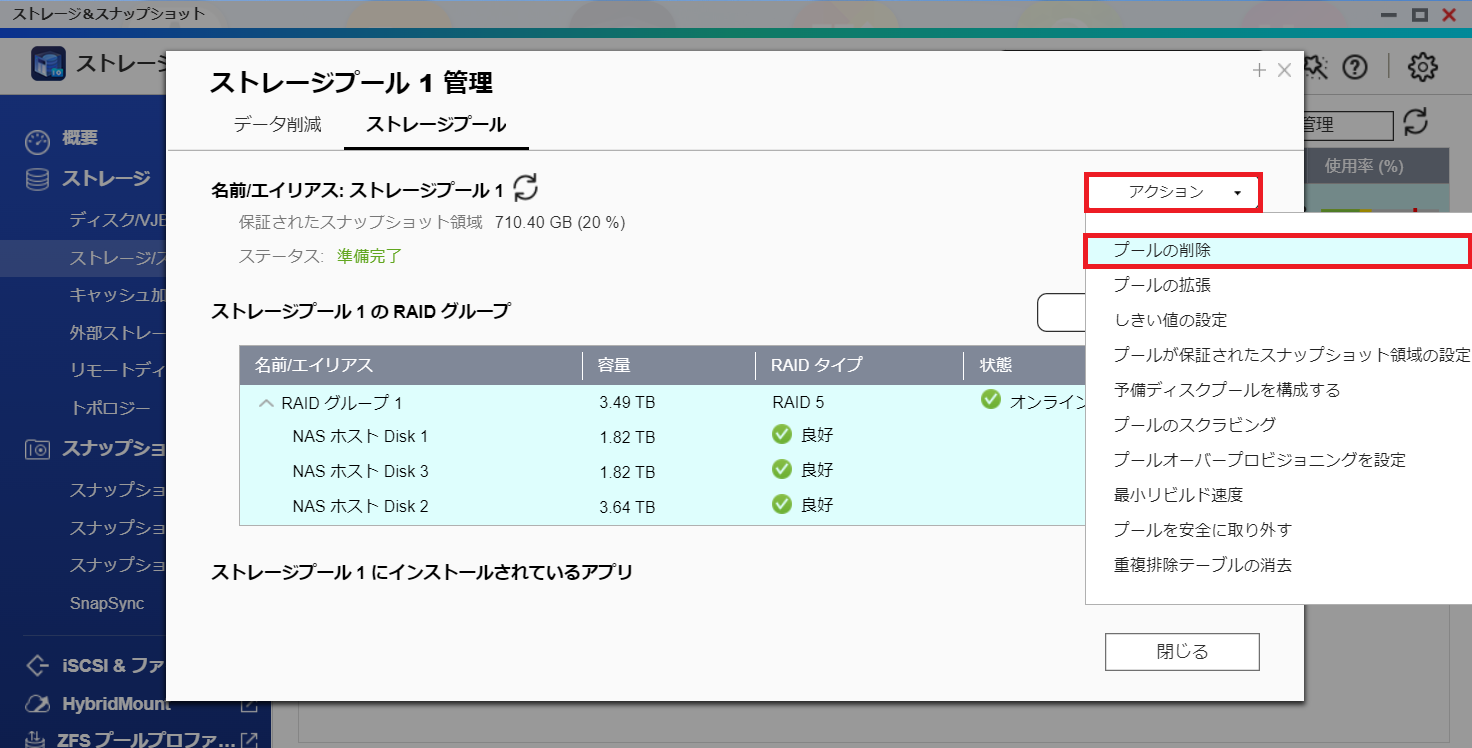Click the ストレージ disk stack icon in sidebar

coord(37,180)
